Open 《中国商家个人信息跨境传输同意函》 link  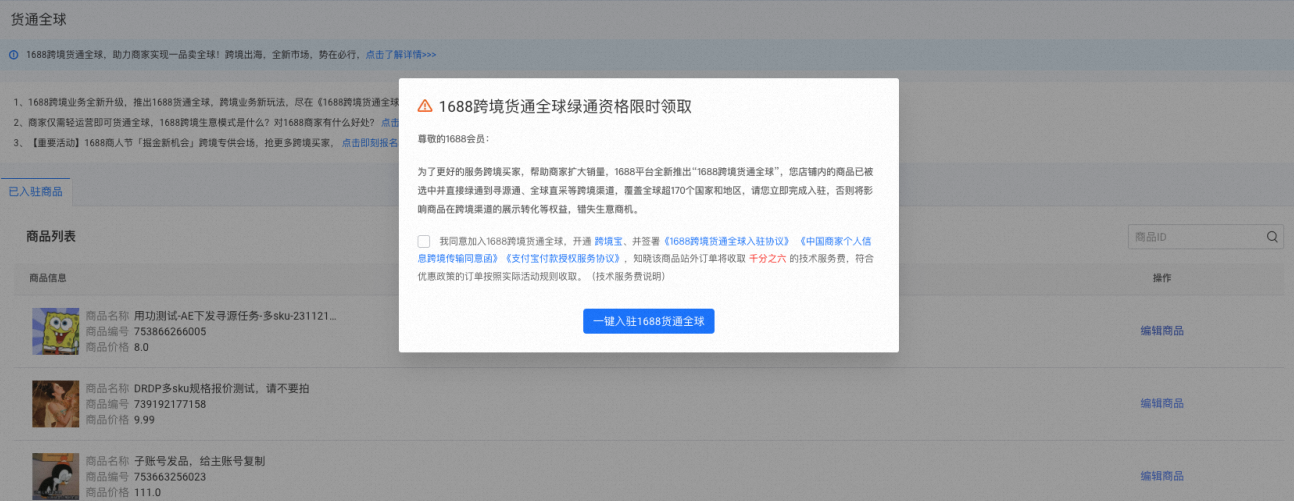840,242
